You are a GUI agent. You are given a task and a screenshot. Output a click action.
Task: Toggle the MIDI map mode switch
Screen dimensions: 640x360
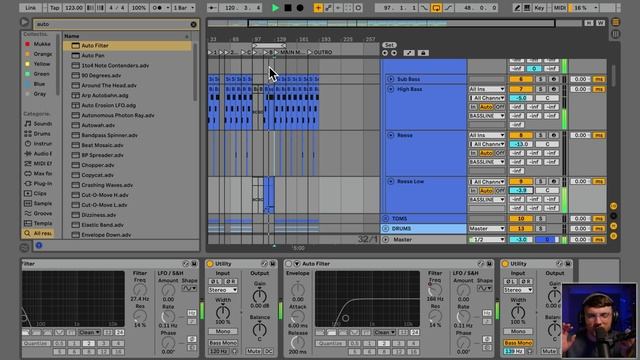(x=560, y=8)
